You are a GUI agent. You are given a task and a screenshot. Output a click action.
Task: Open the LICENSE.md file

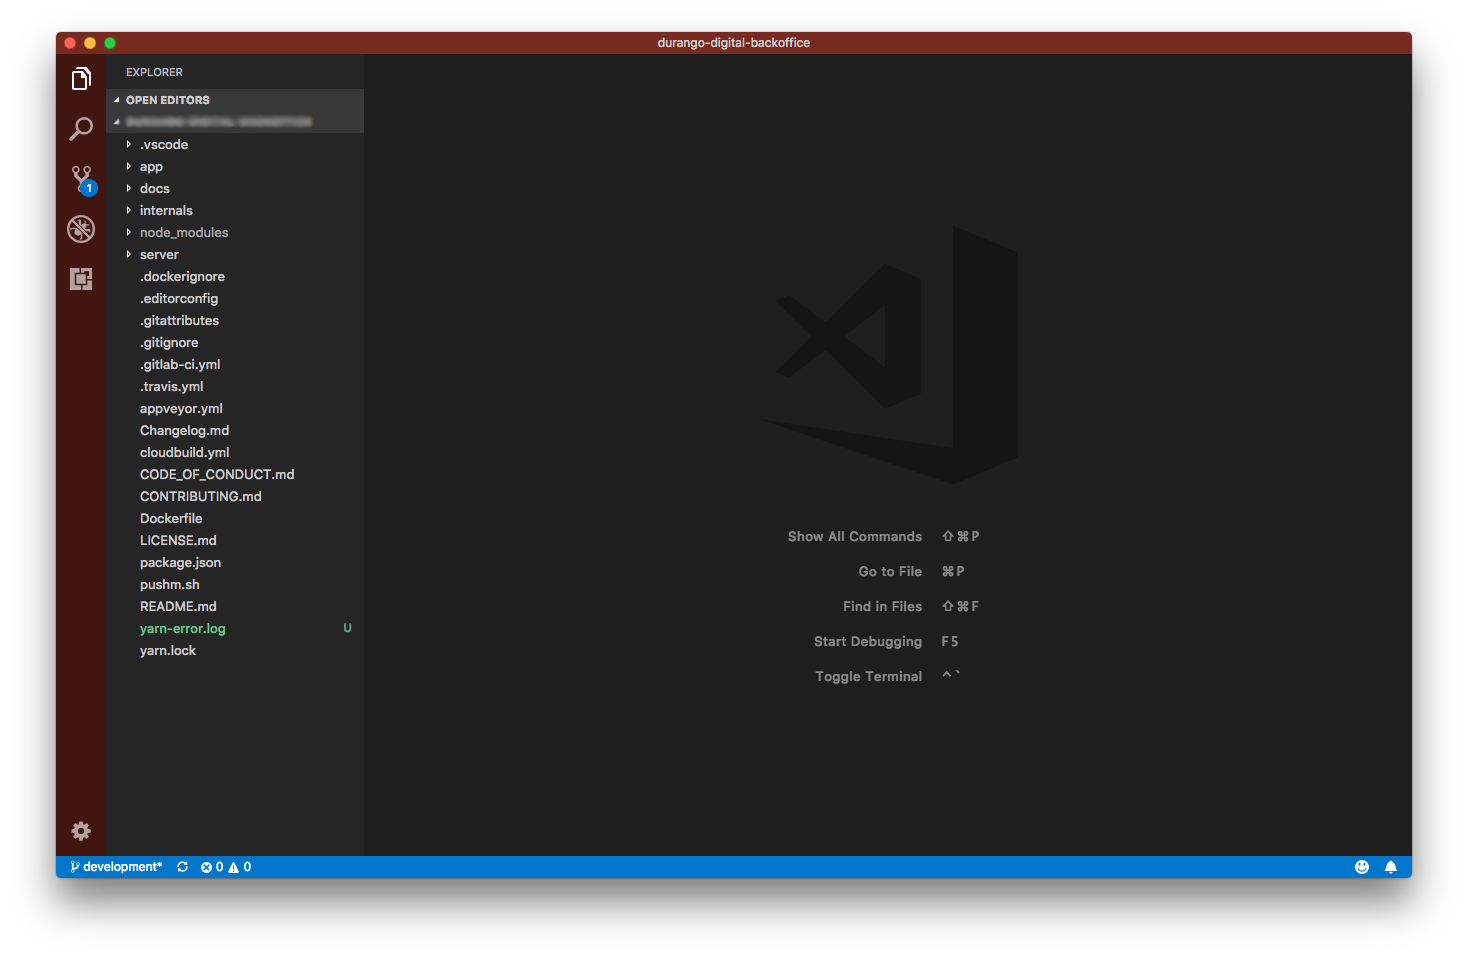point(235,541)
